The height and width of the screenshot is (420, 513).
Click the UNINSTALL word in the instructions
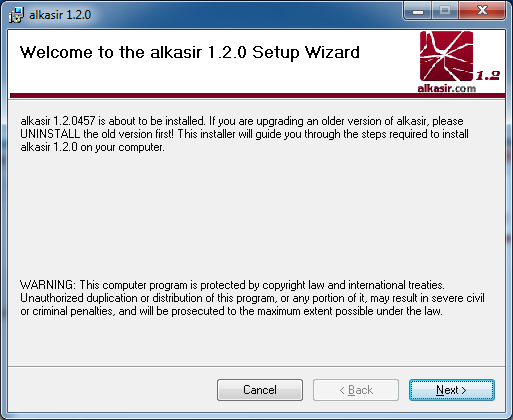pos(50,134)
